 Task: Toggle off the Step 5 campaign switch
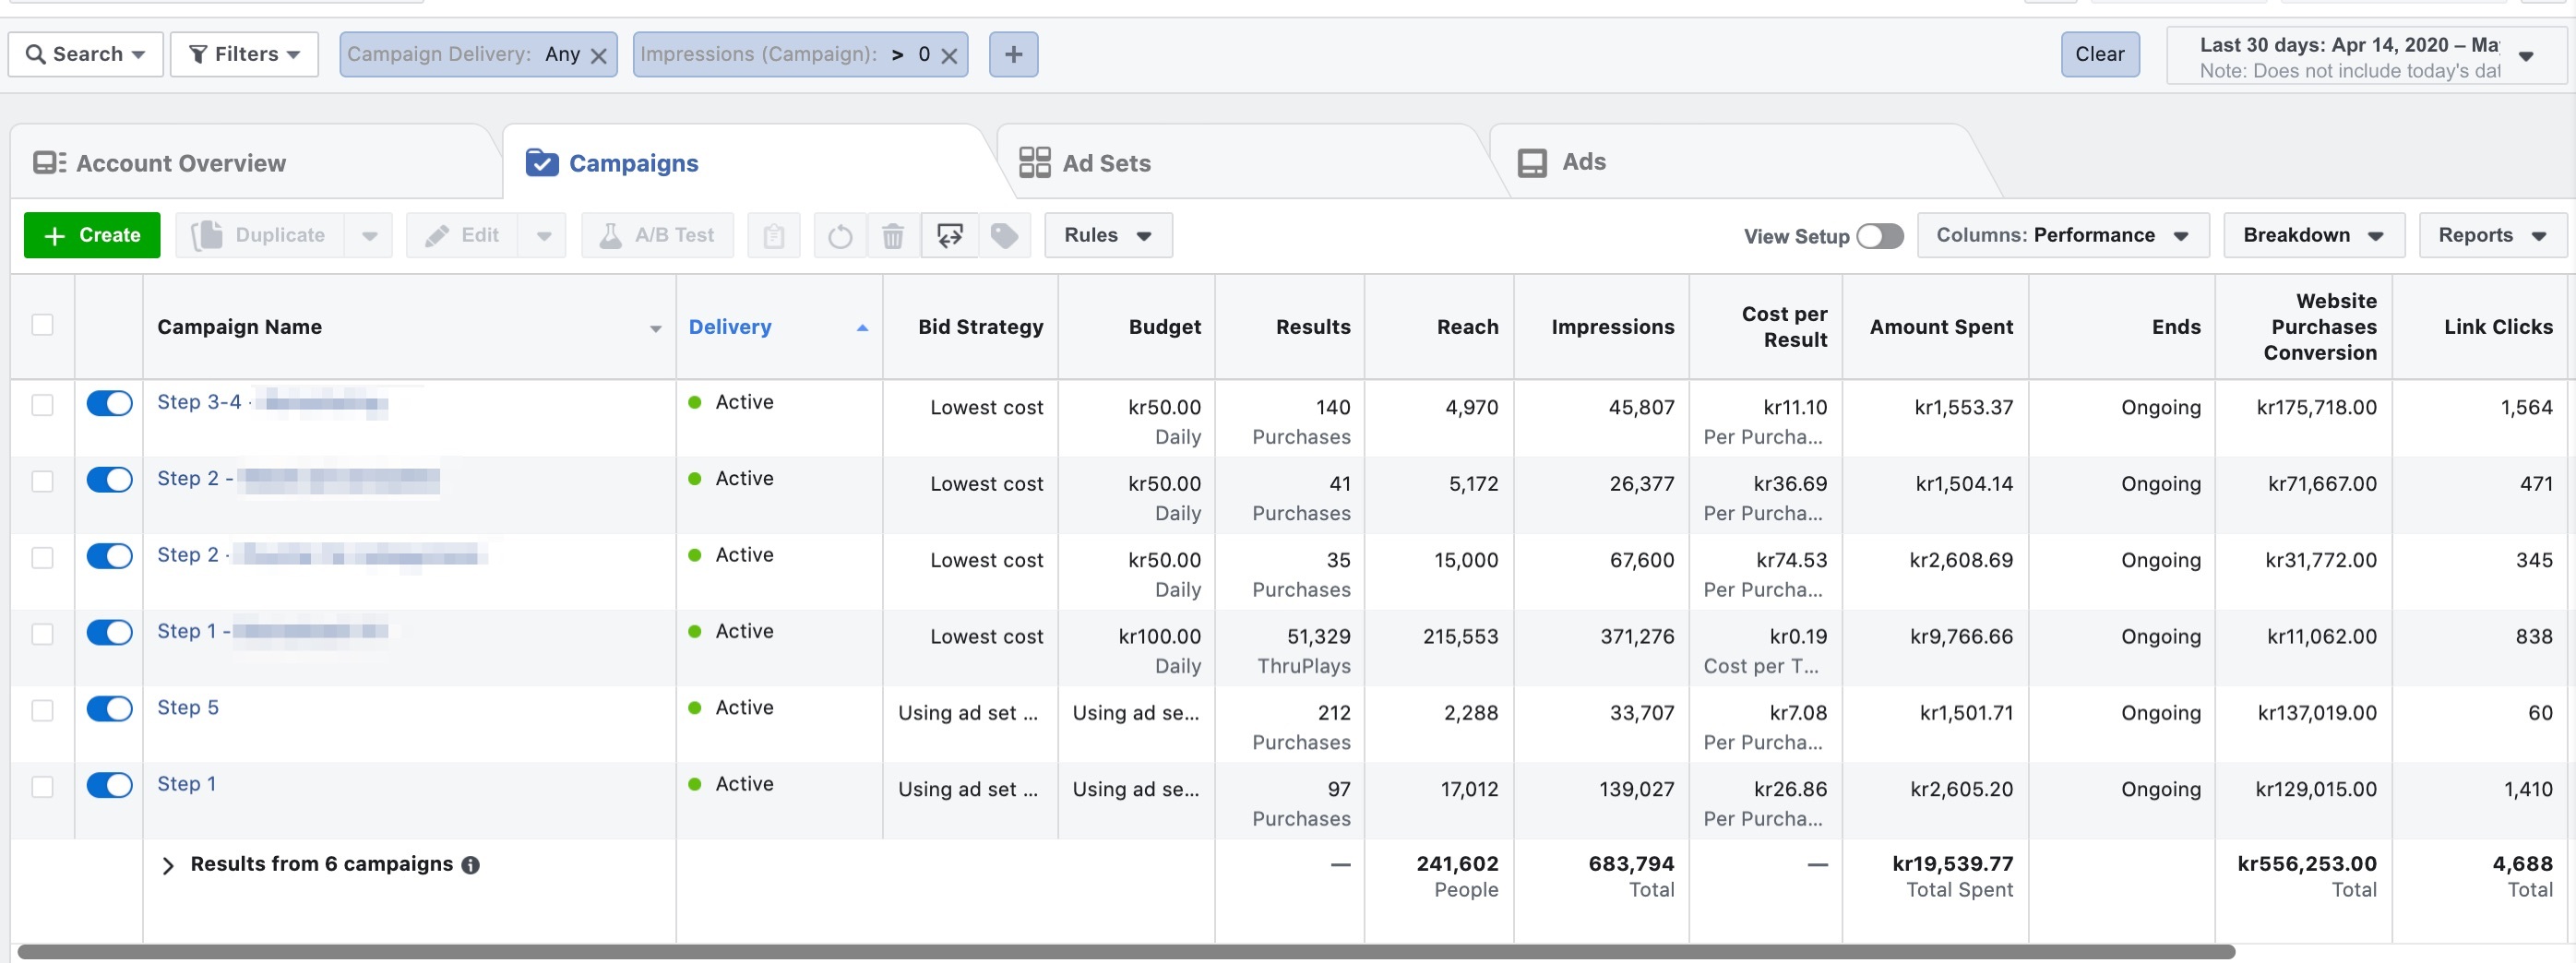tap(109, 709)
